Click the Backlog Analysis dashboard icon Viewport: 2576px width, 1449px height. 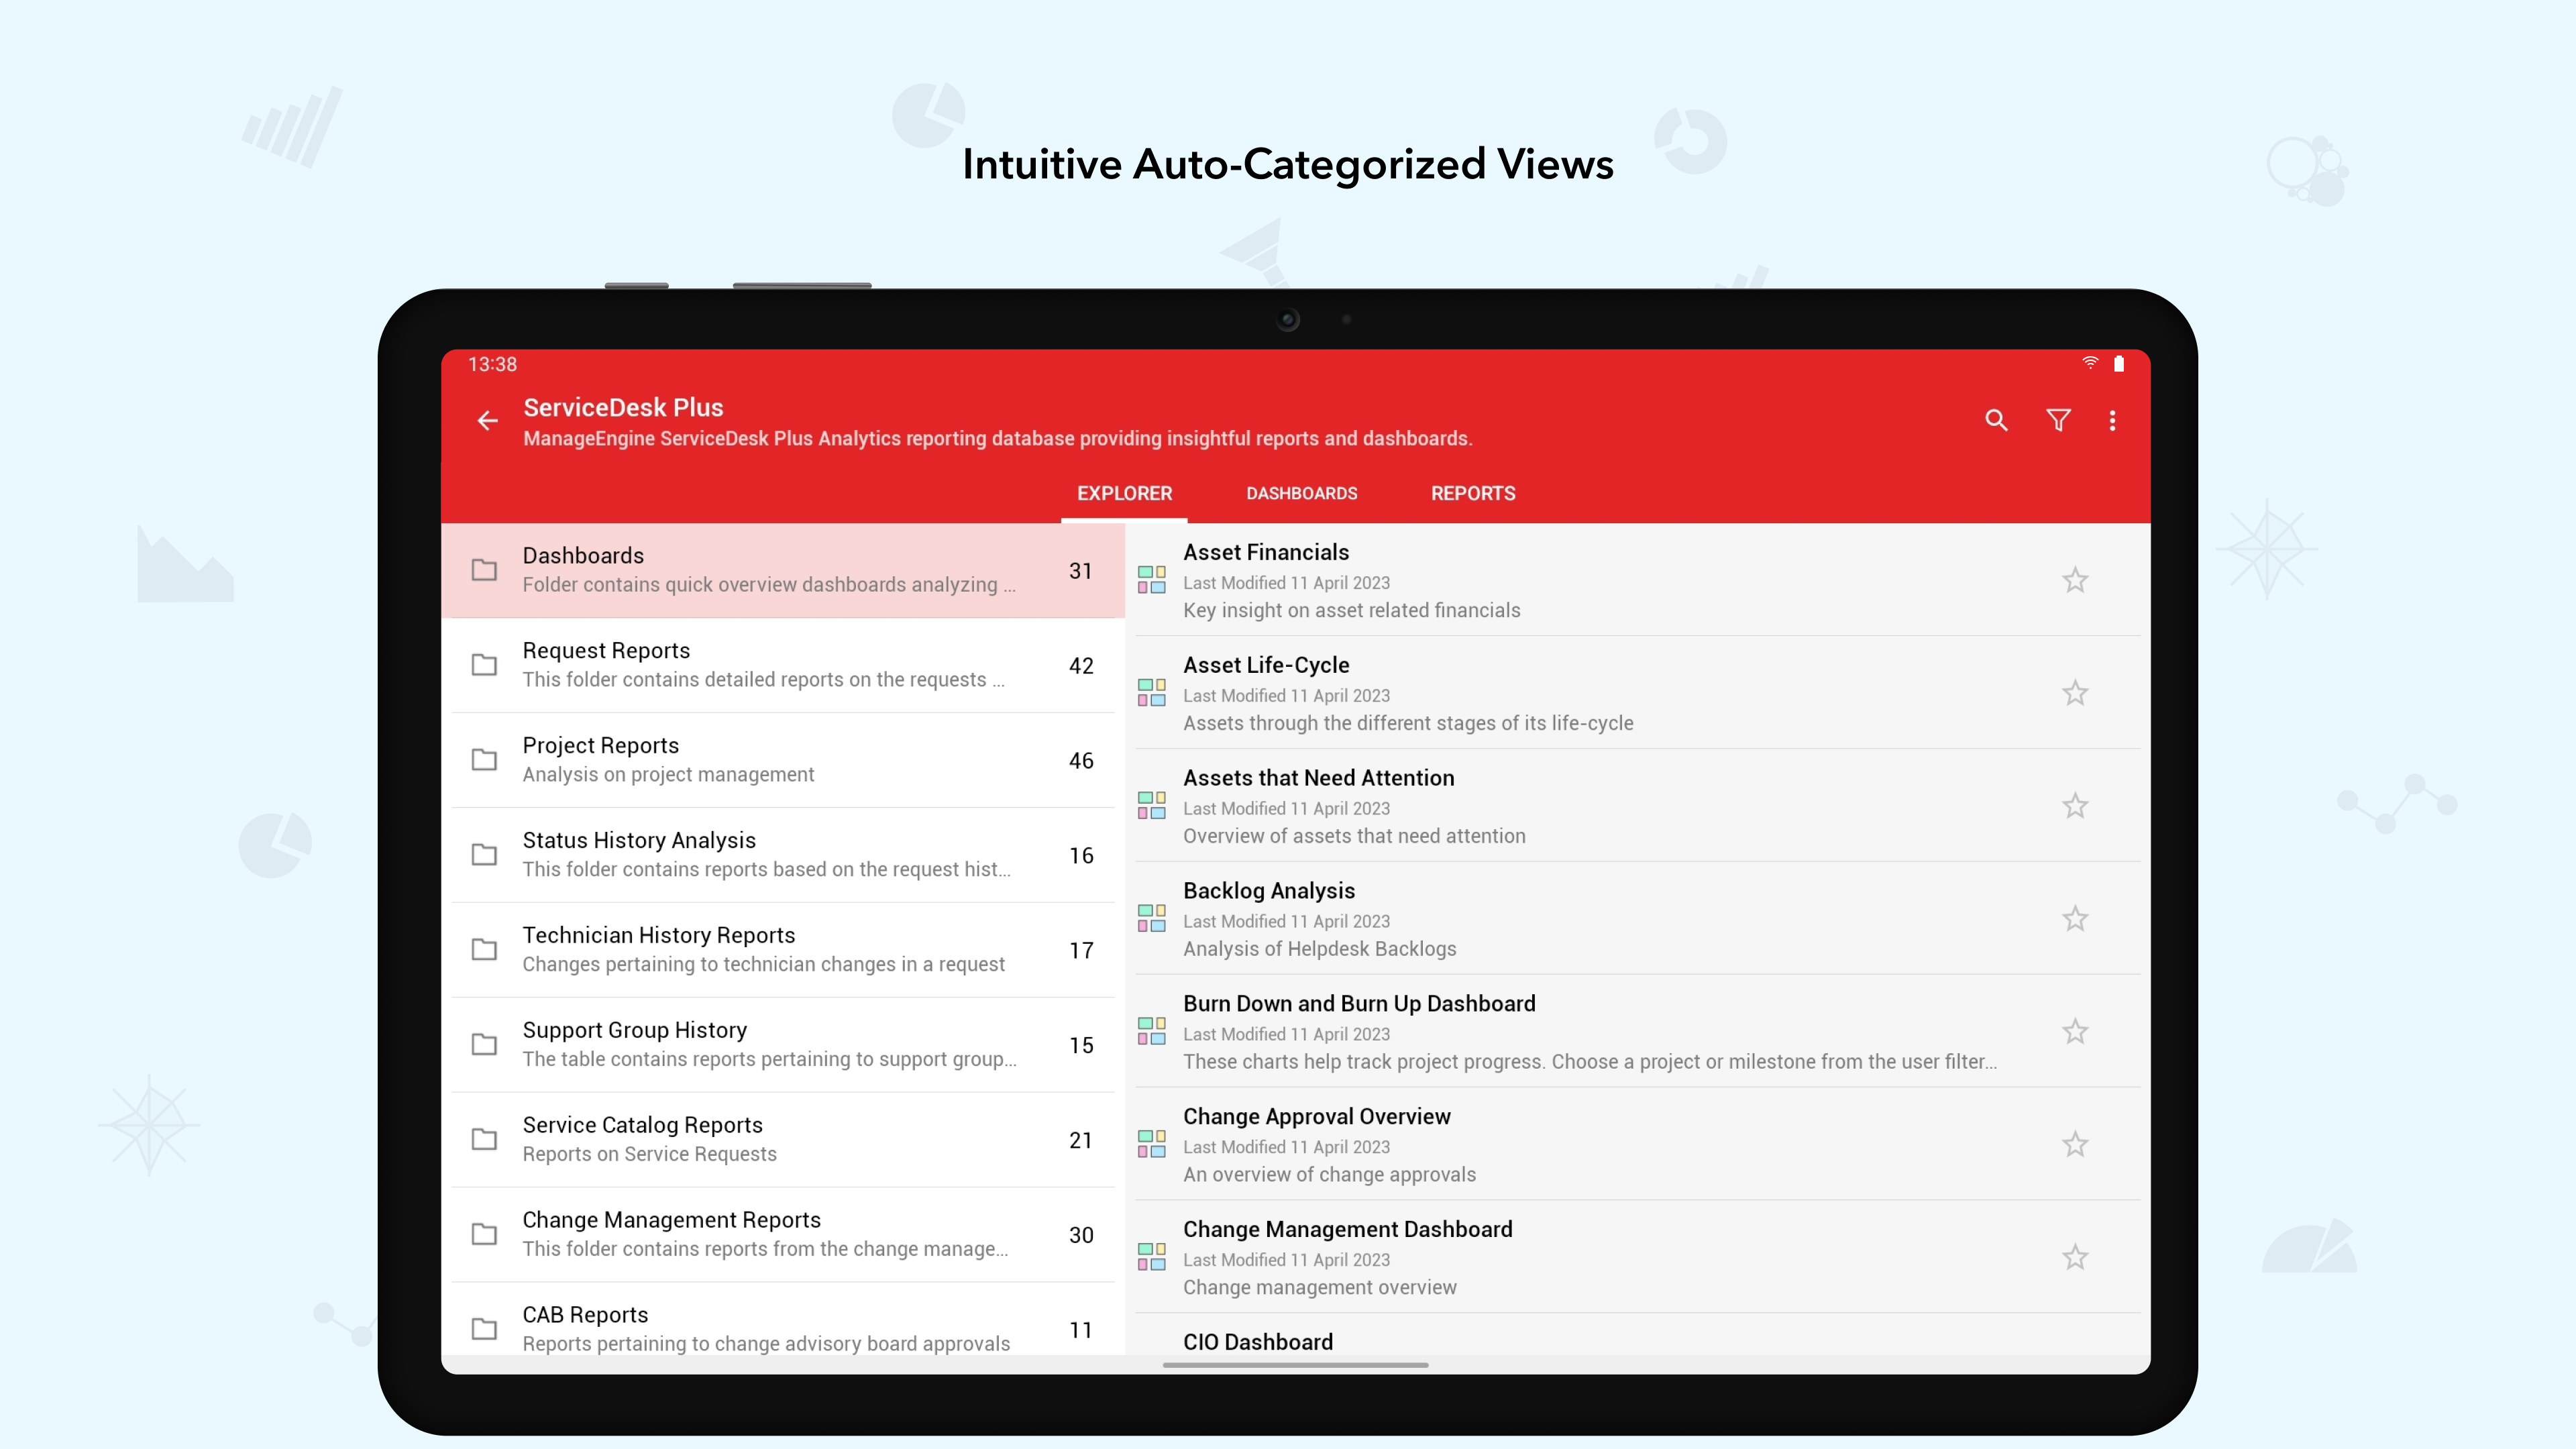[1151, 919]
